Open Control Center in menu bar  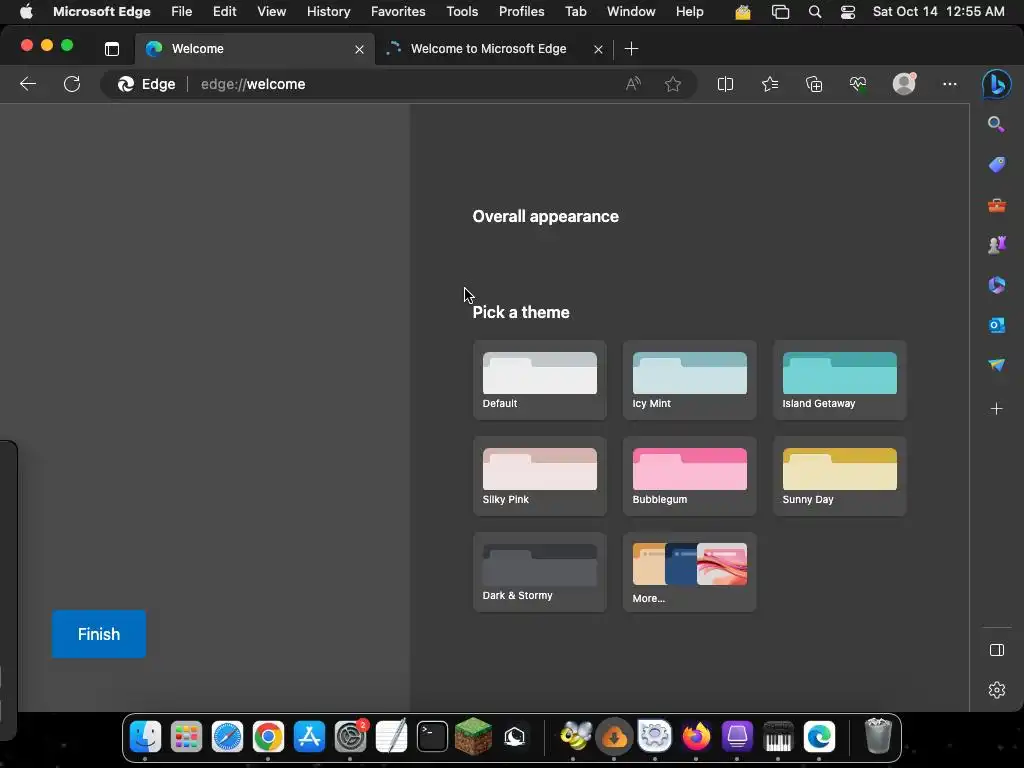848,12
